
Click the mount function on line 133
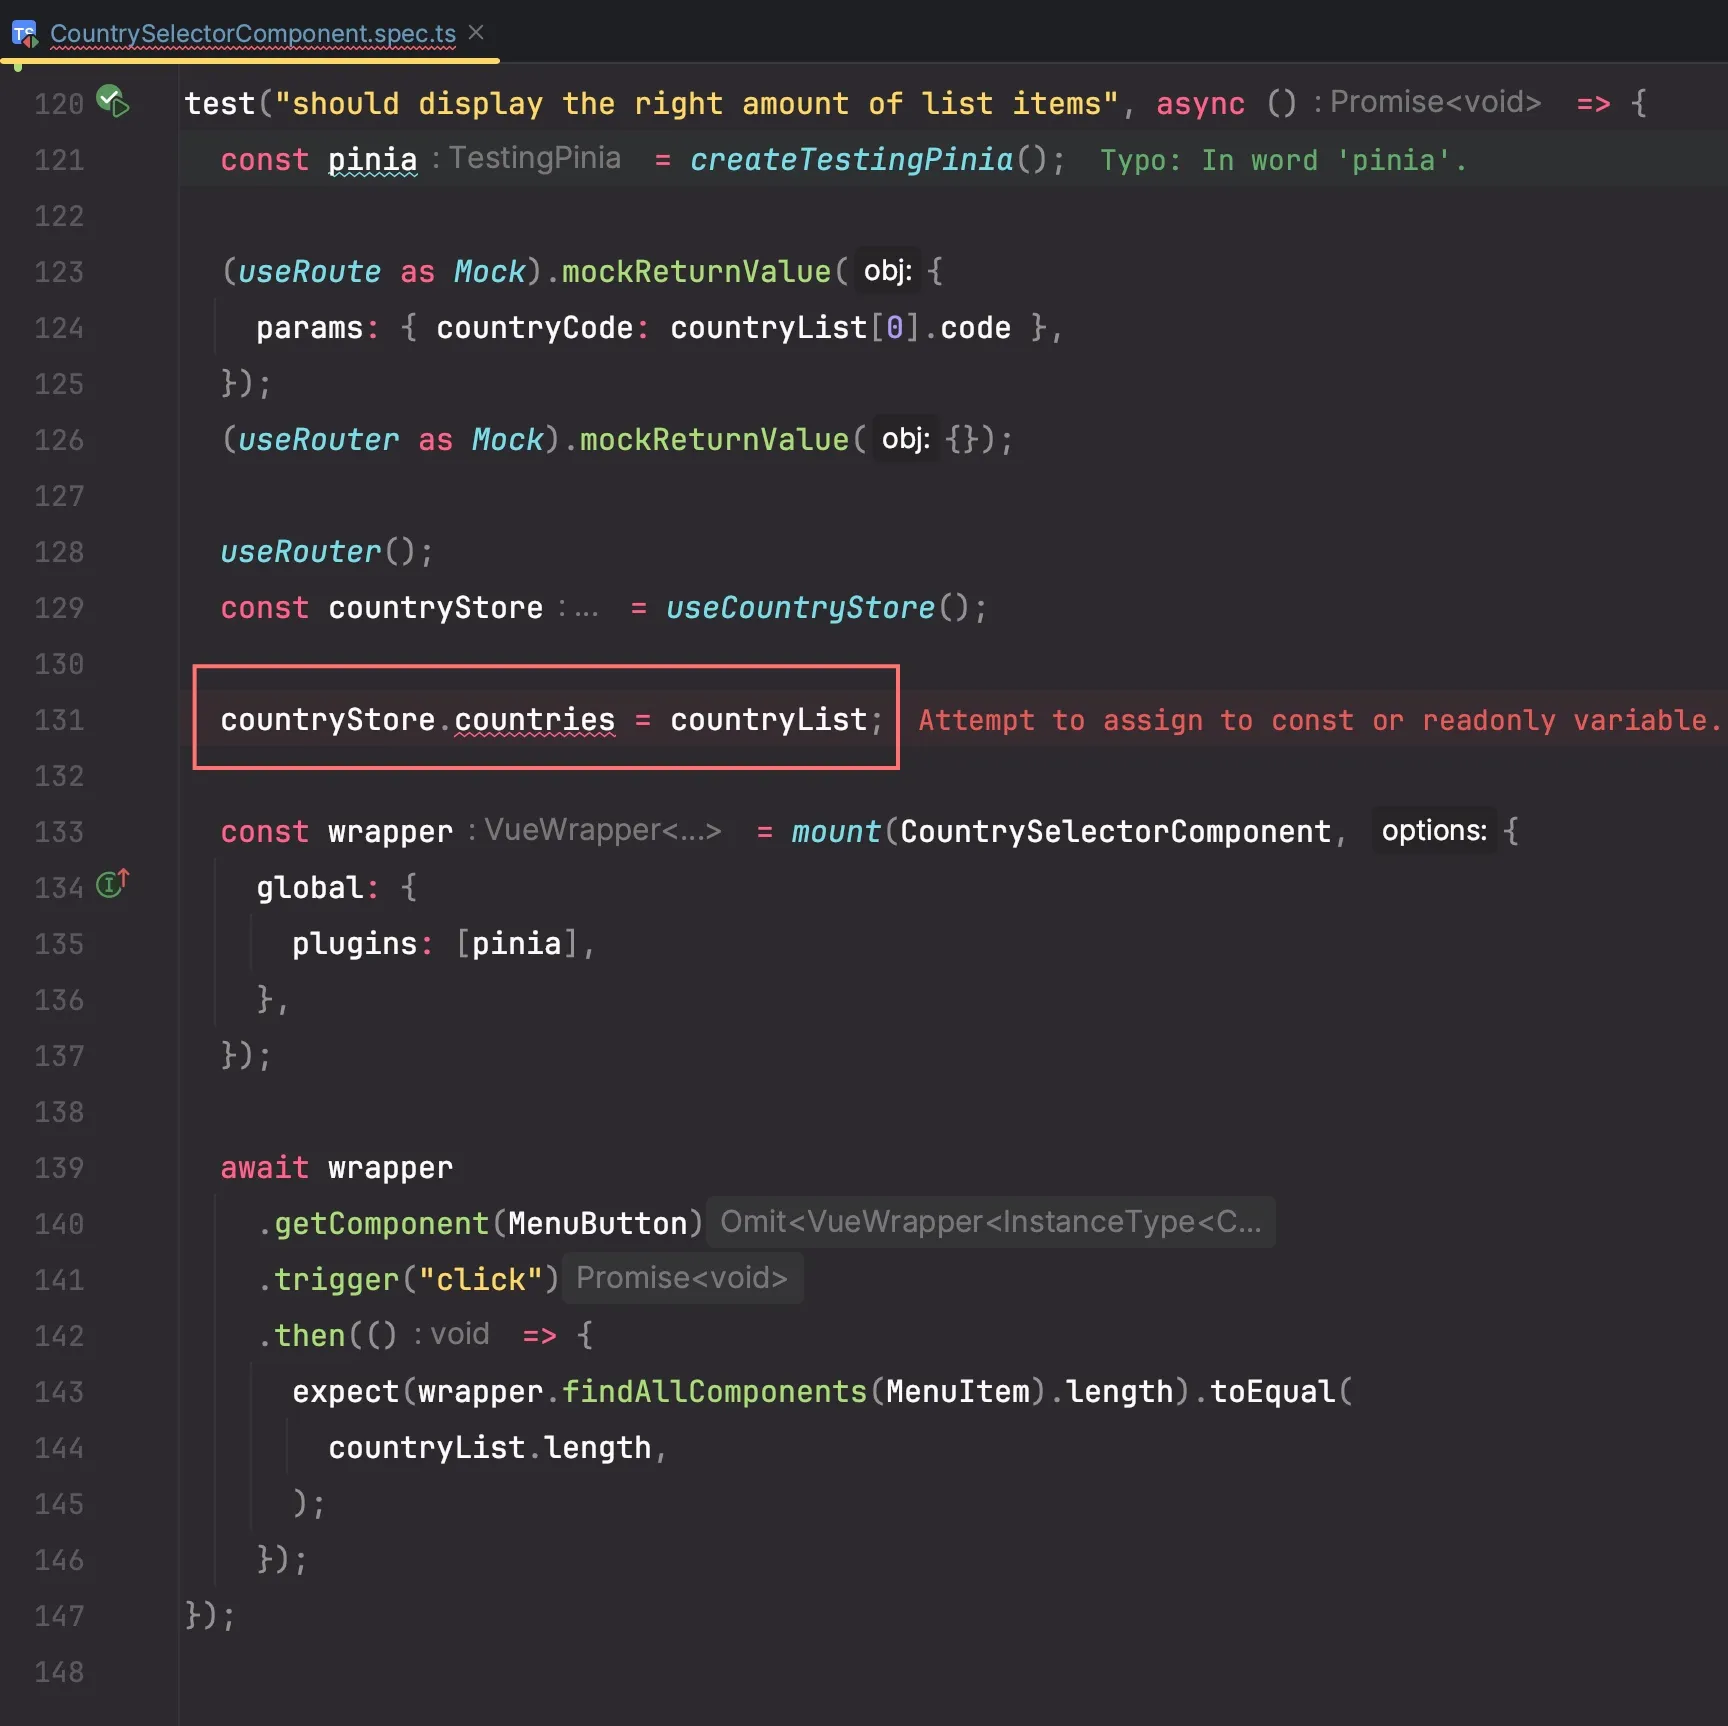(835, 832)
